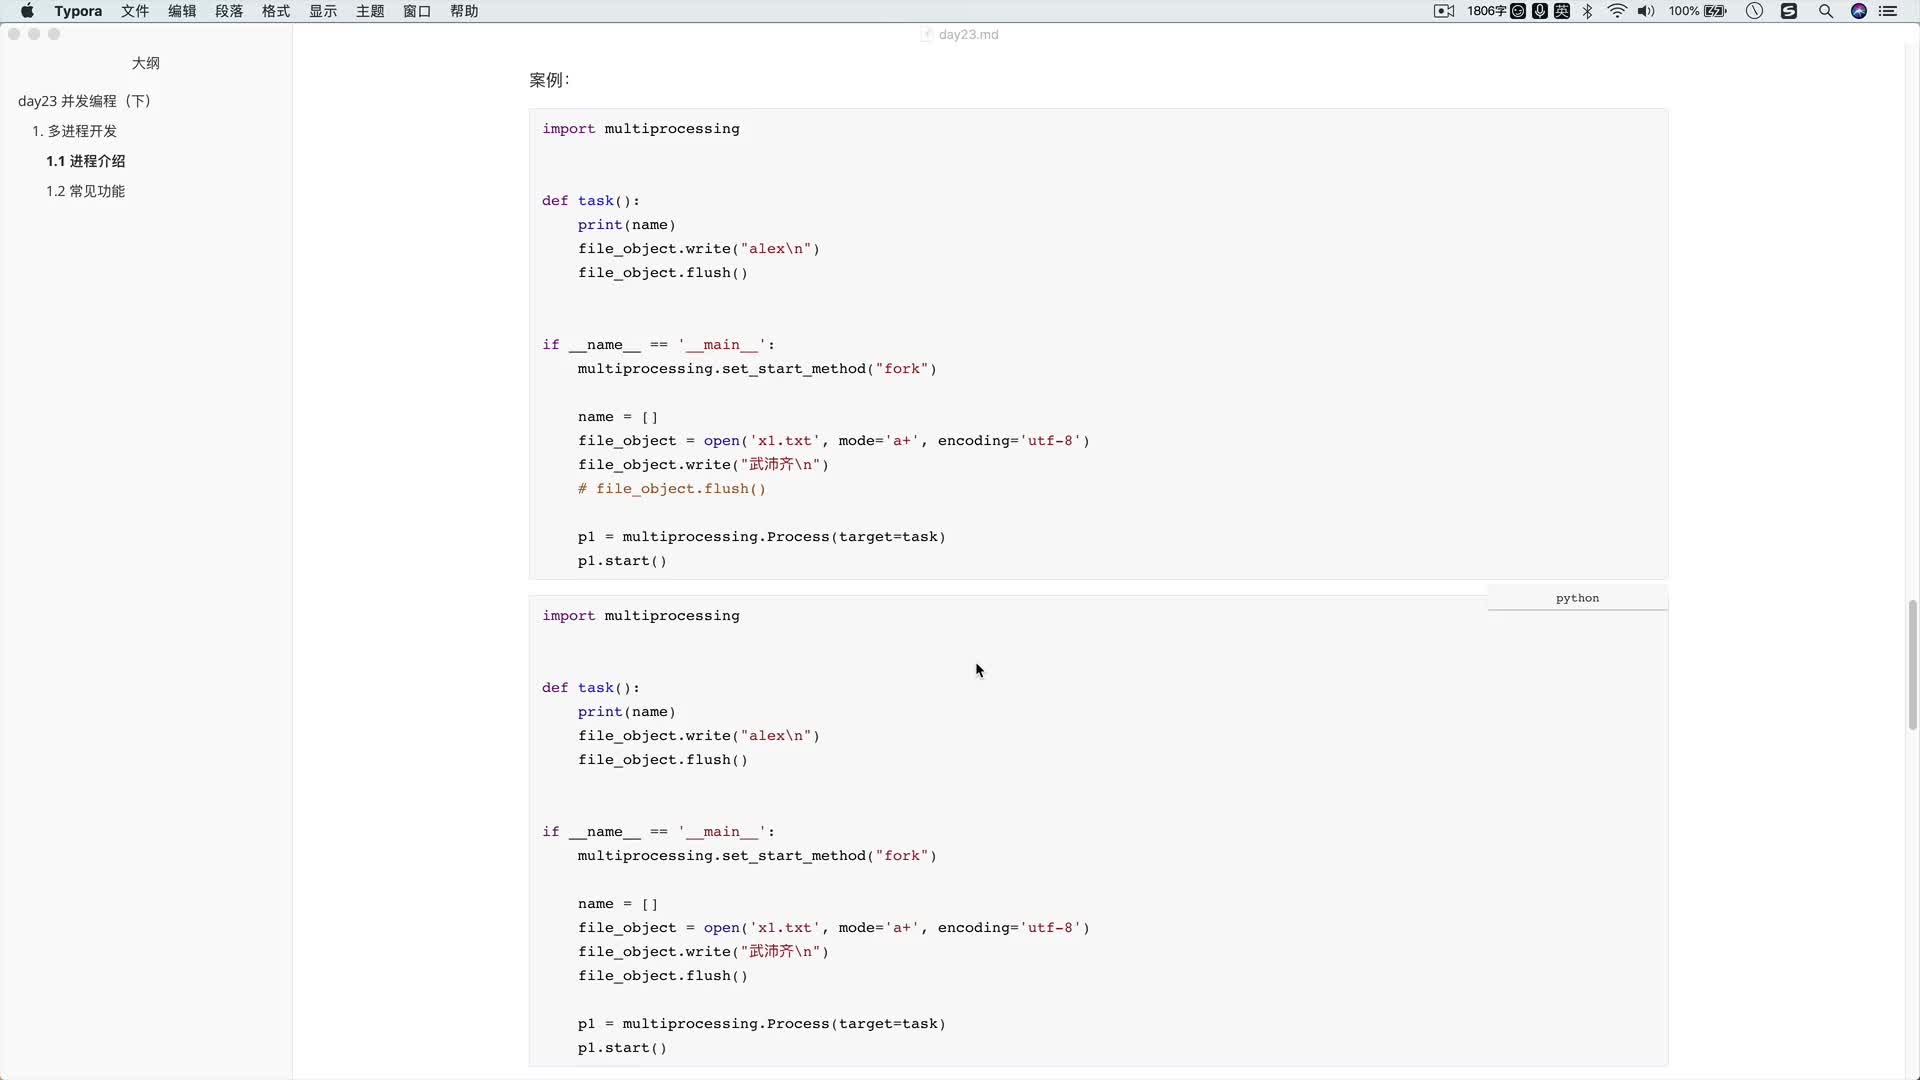Click commented '# file_object.flush()' line
This screenshot has height=1080, width=1920.
coord(671,489)
